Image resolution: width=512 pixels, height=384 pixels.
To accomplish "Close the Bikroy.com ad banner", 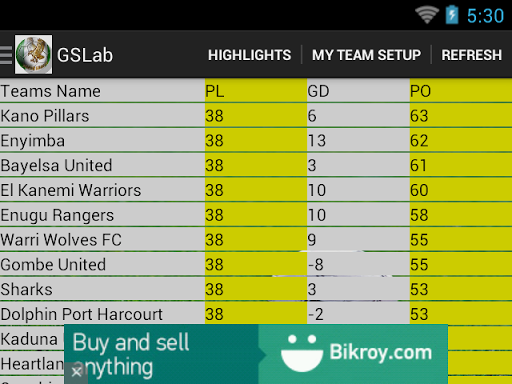I will coord(76,372).
